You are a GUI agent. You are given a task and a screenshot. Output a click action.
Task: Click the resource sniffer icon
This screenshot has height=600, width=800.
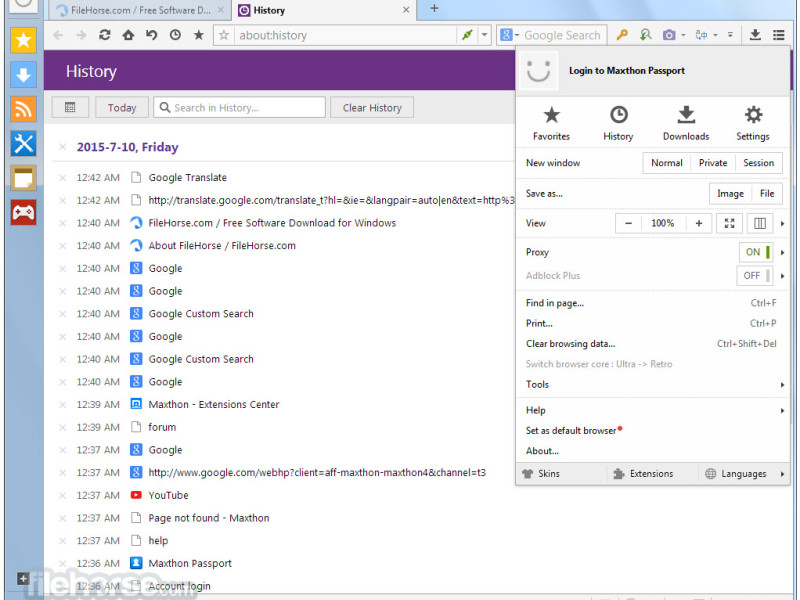coord(645,35)
